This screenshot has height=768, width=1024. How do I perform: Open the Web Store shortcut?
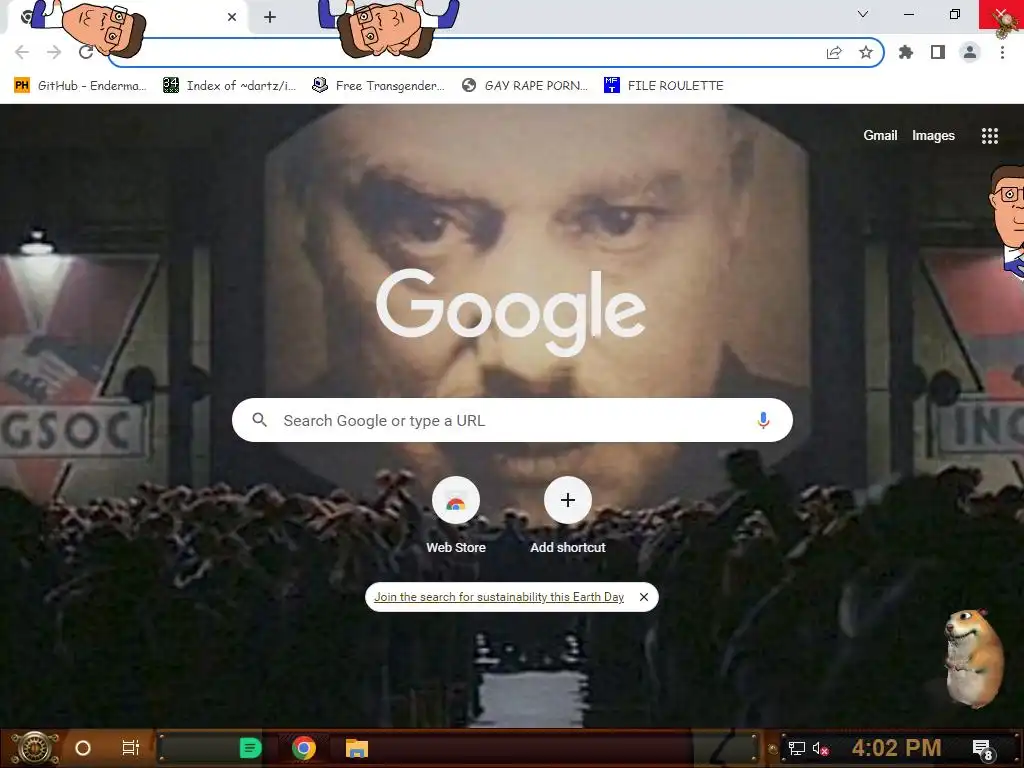456,516
